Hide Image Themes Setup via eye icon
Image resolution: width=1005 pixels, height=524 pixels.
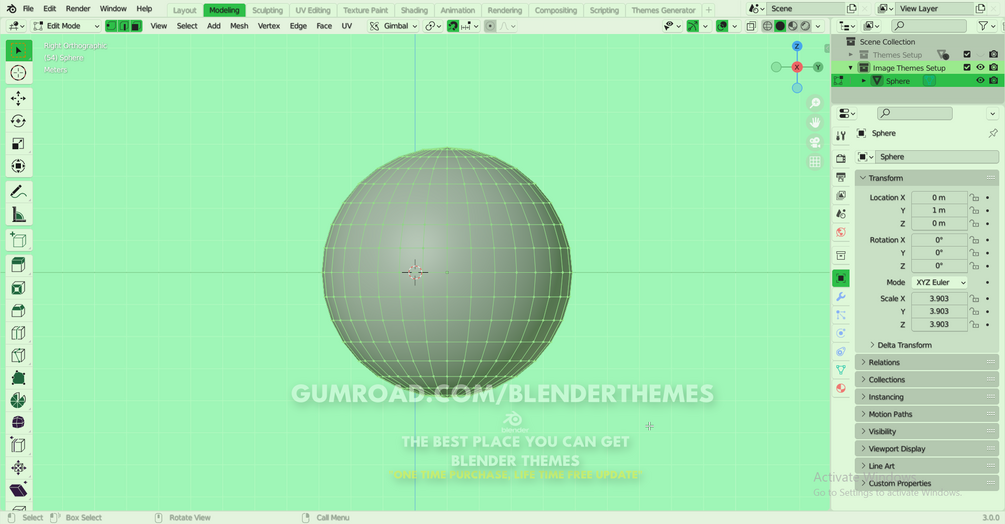980,67
